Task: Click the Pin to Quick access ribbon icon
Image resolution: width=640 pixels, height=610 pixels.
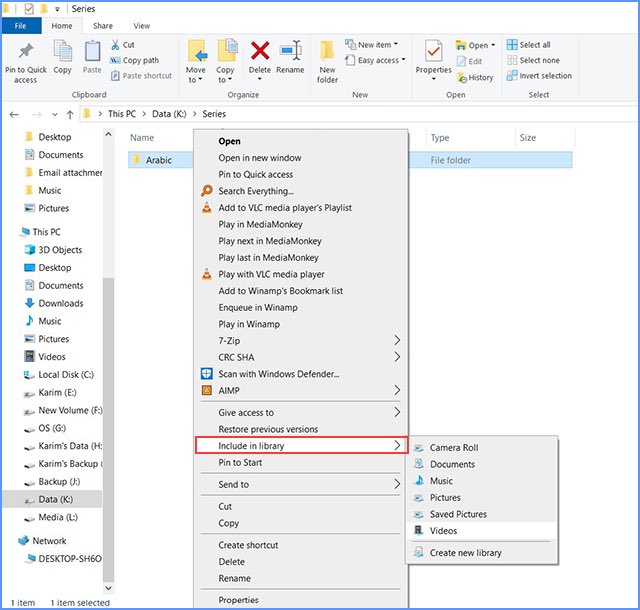Action: pos(26,52)
